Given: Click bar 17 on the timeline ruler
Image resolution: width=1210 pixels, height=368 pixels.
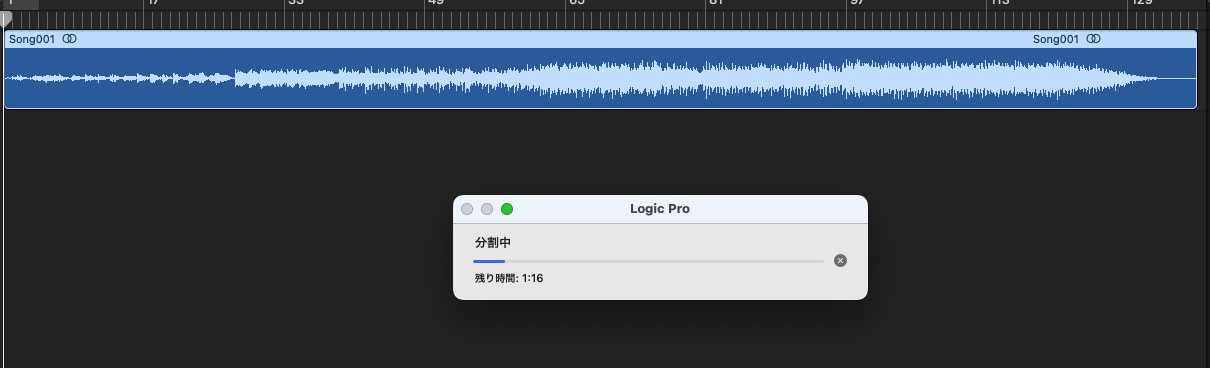Looking at the screenshot, I should tap(152, 4).
